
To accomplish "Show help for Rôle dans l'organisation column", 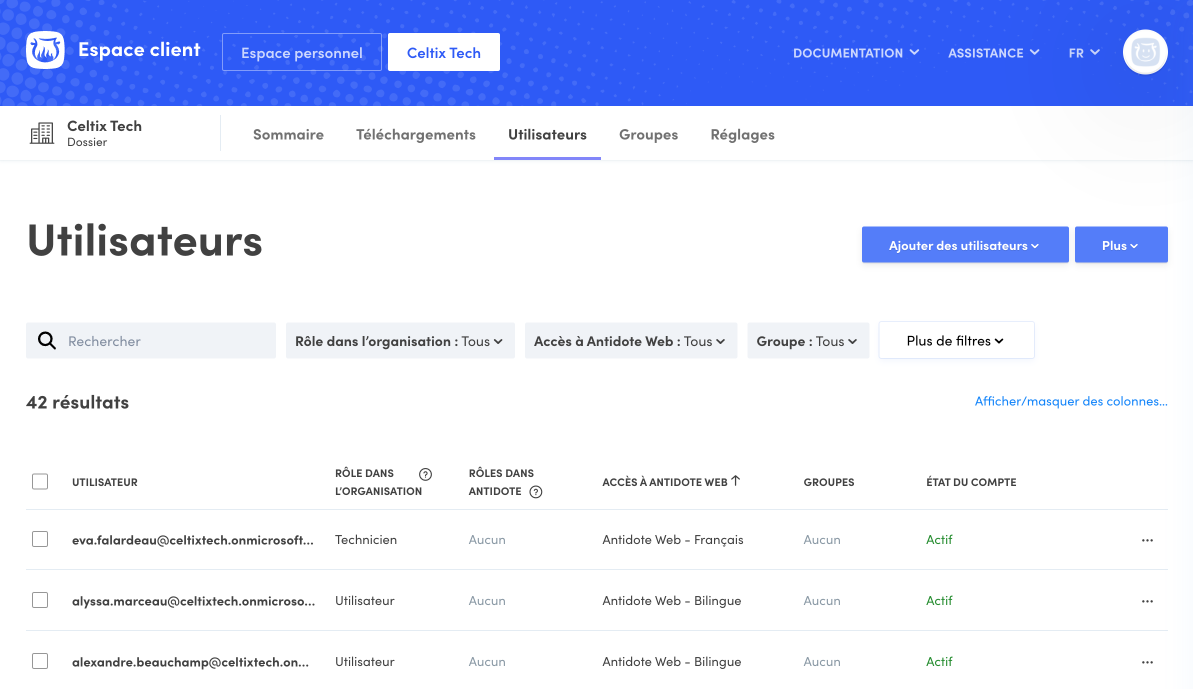I will (x=425, y=474).
